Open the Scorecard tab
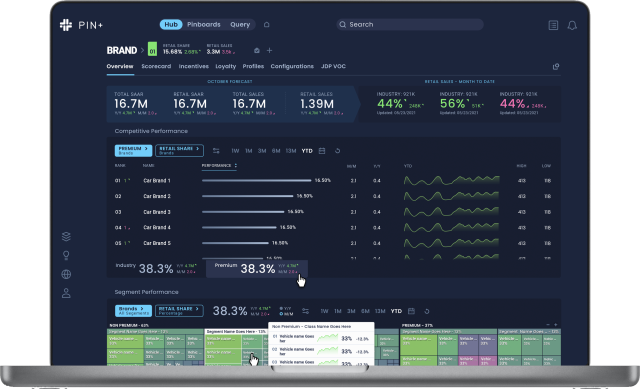 click(156, 66)
